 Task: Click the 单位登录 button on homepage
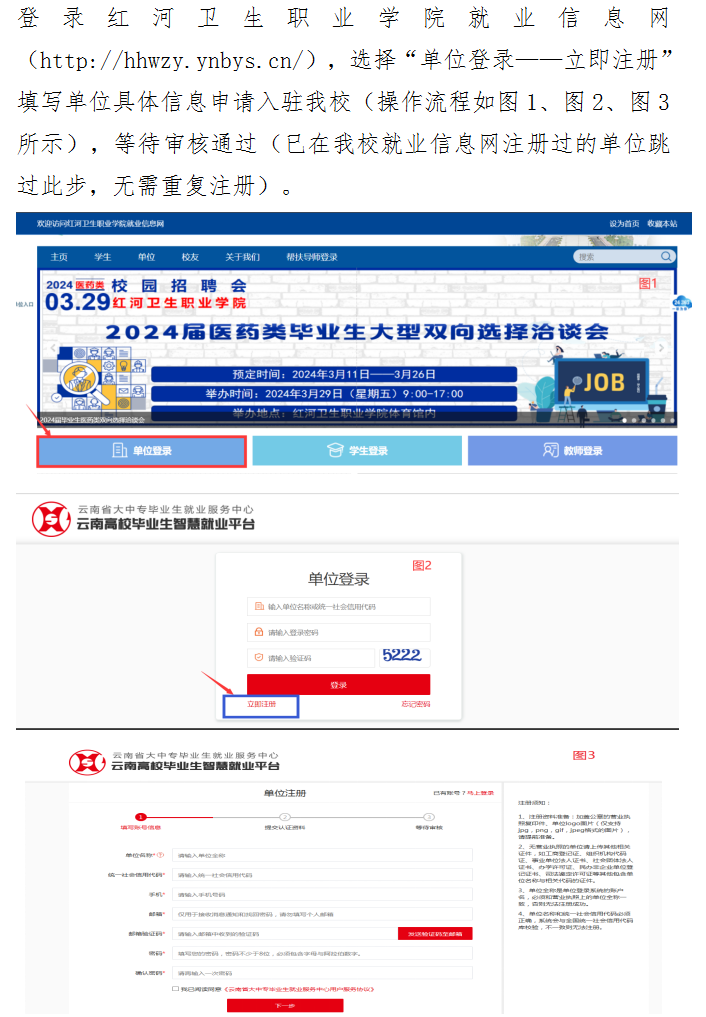(141, 451)
